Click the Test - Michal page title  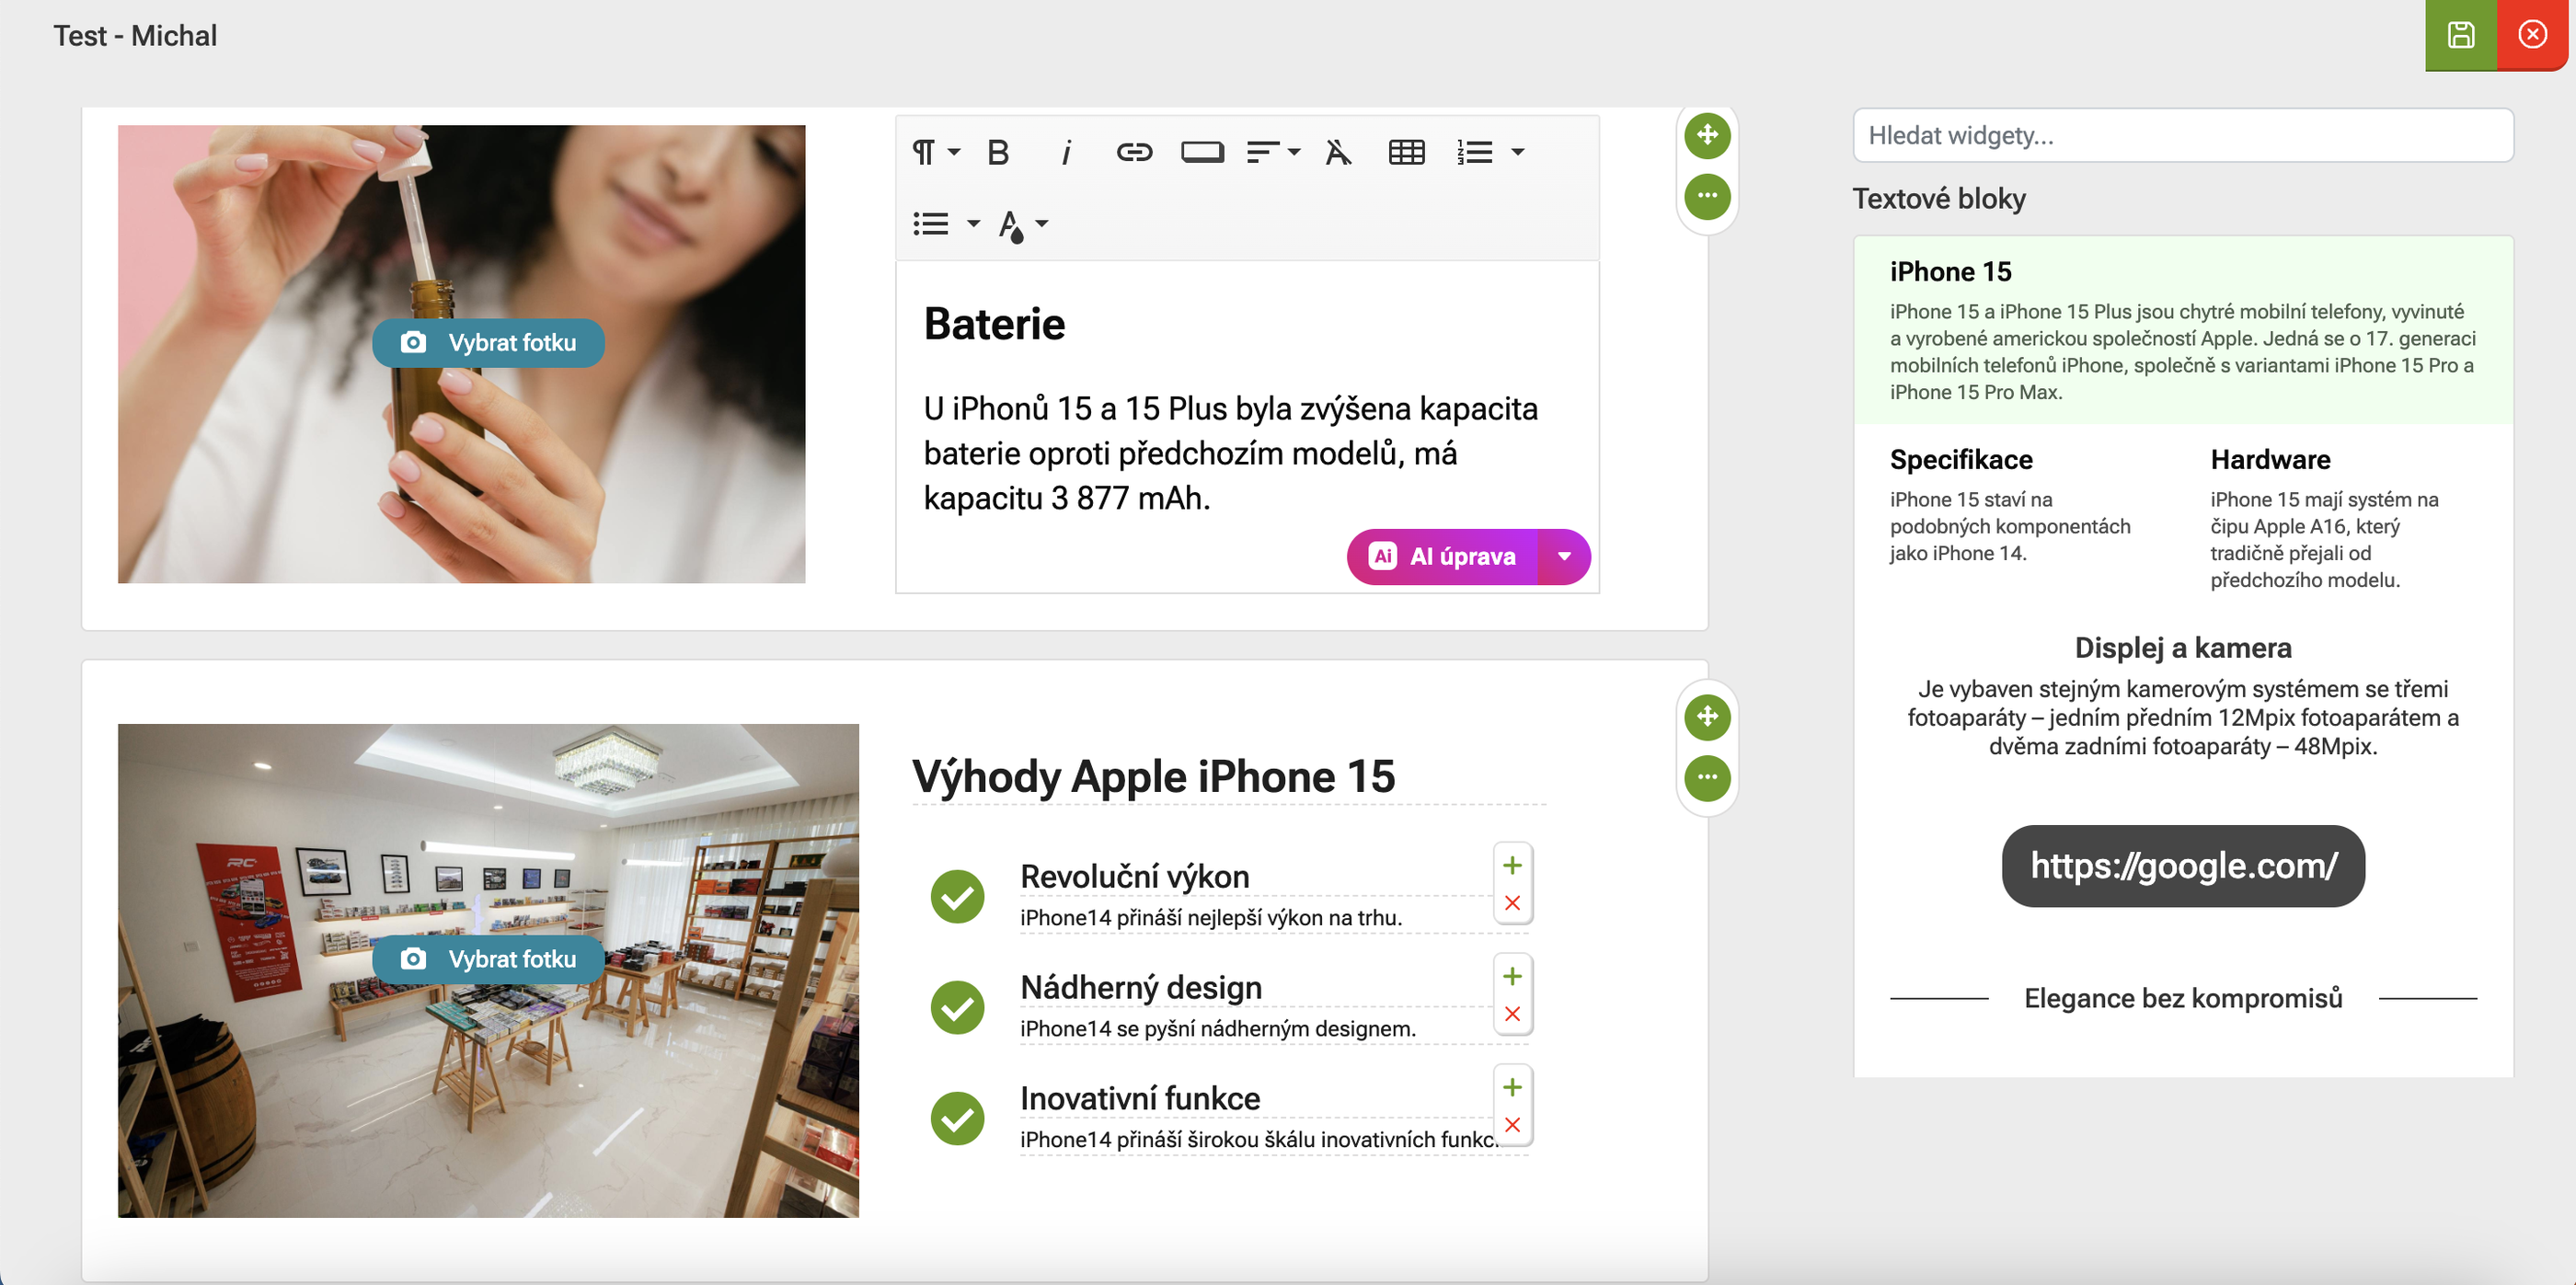135,36
